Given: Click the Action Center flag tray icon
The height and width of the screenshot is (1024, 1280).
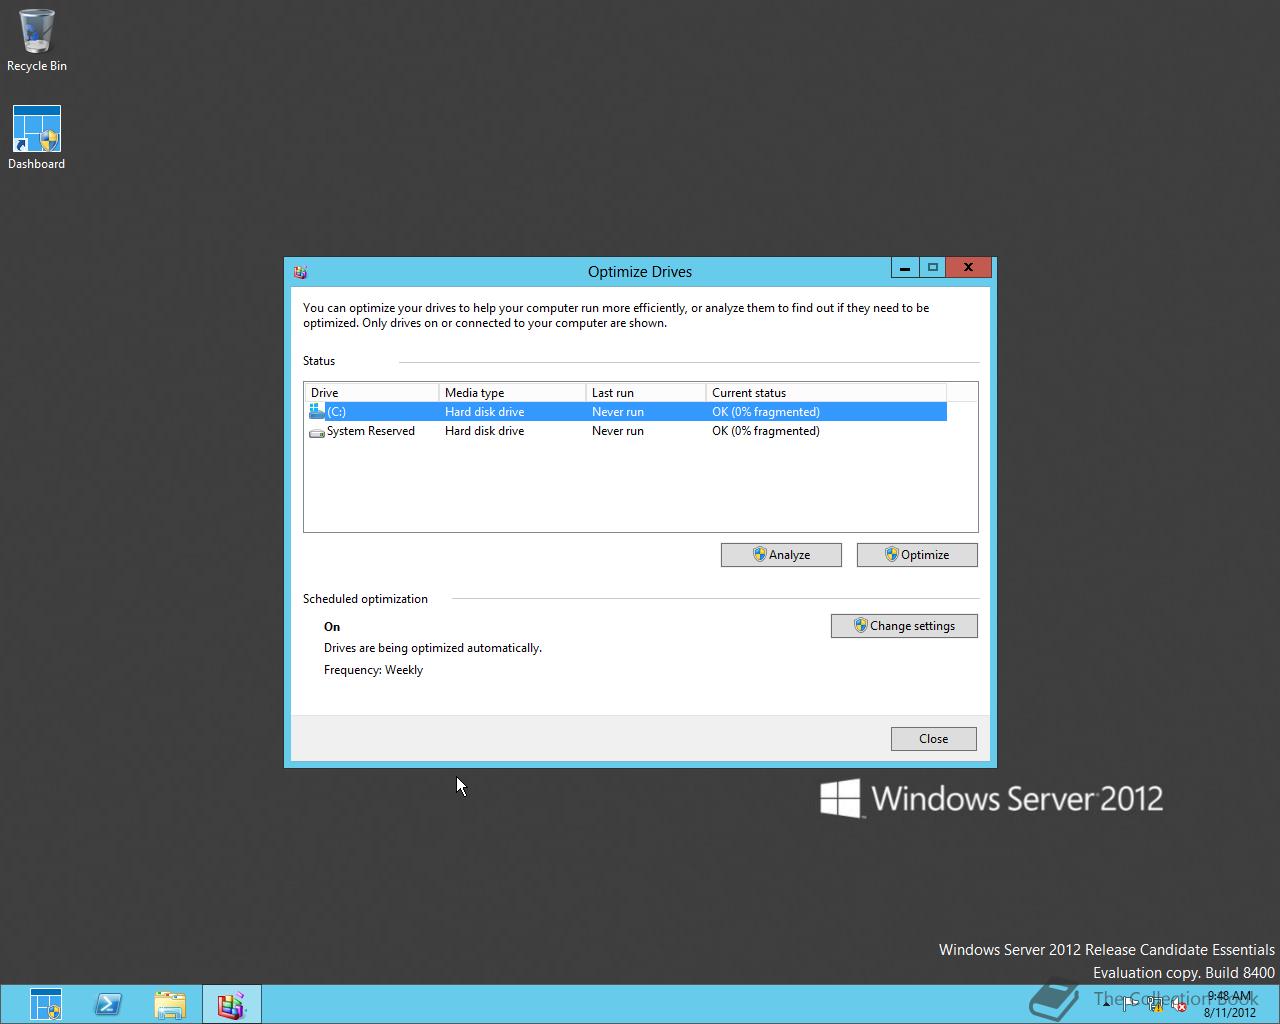Looking at the screenshot, I should 1130,1004.
